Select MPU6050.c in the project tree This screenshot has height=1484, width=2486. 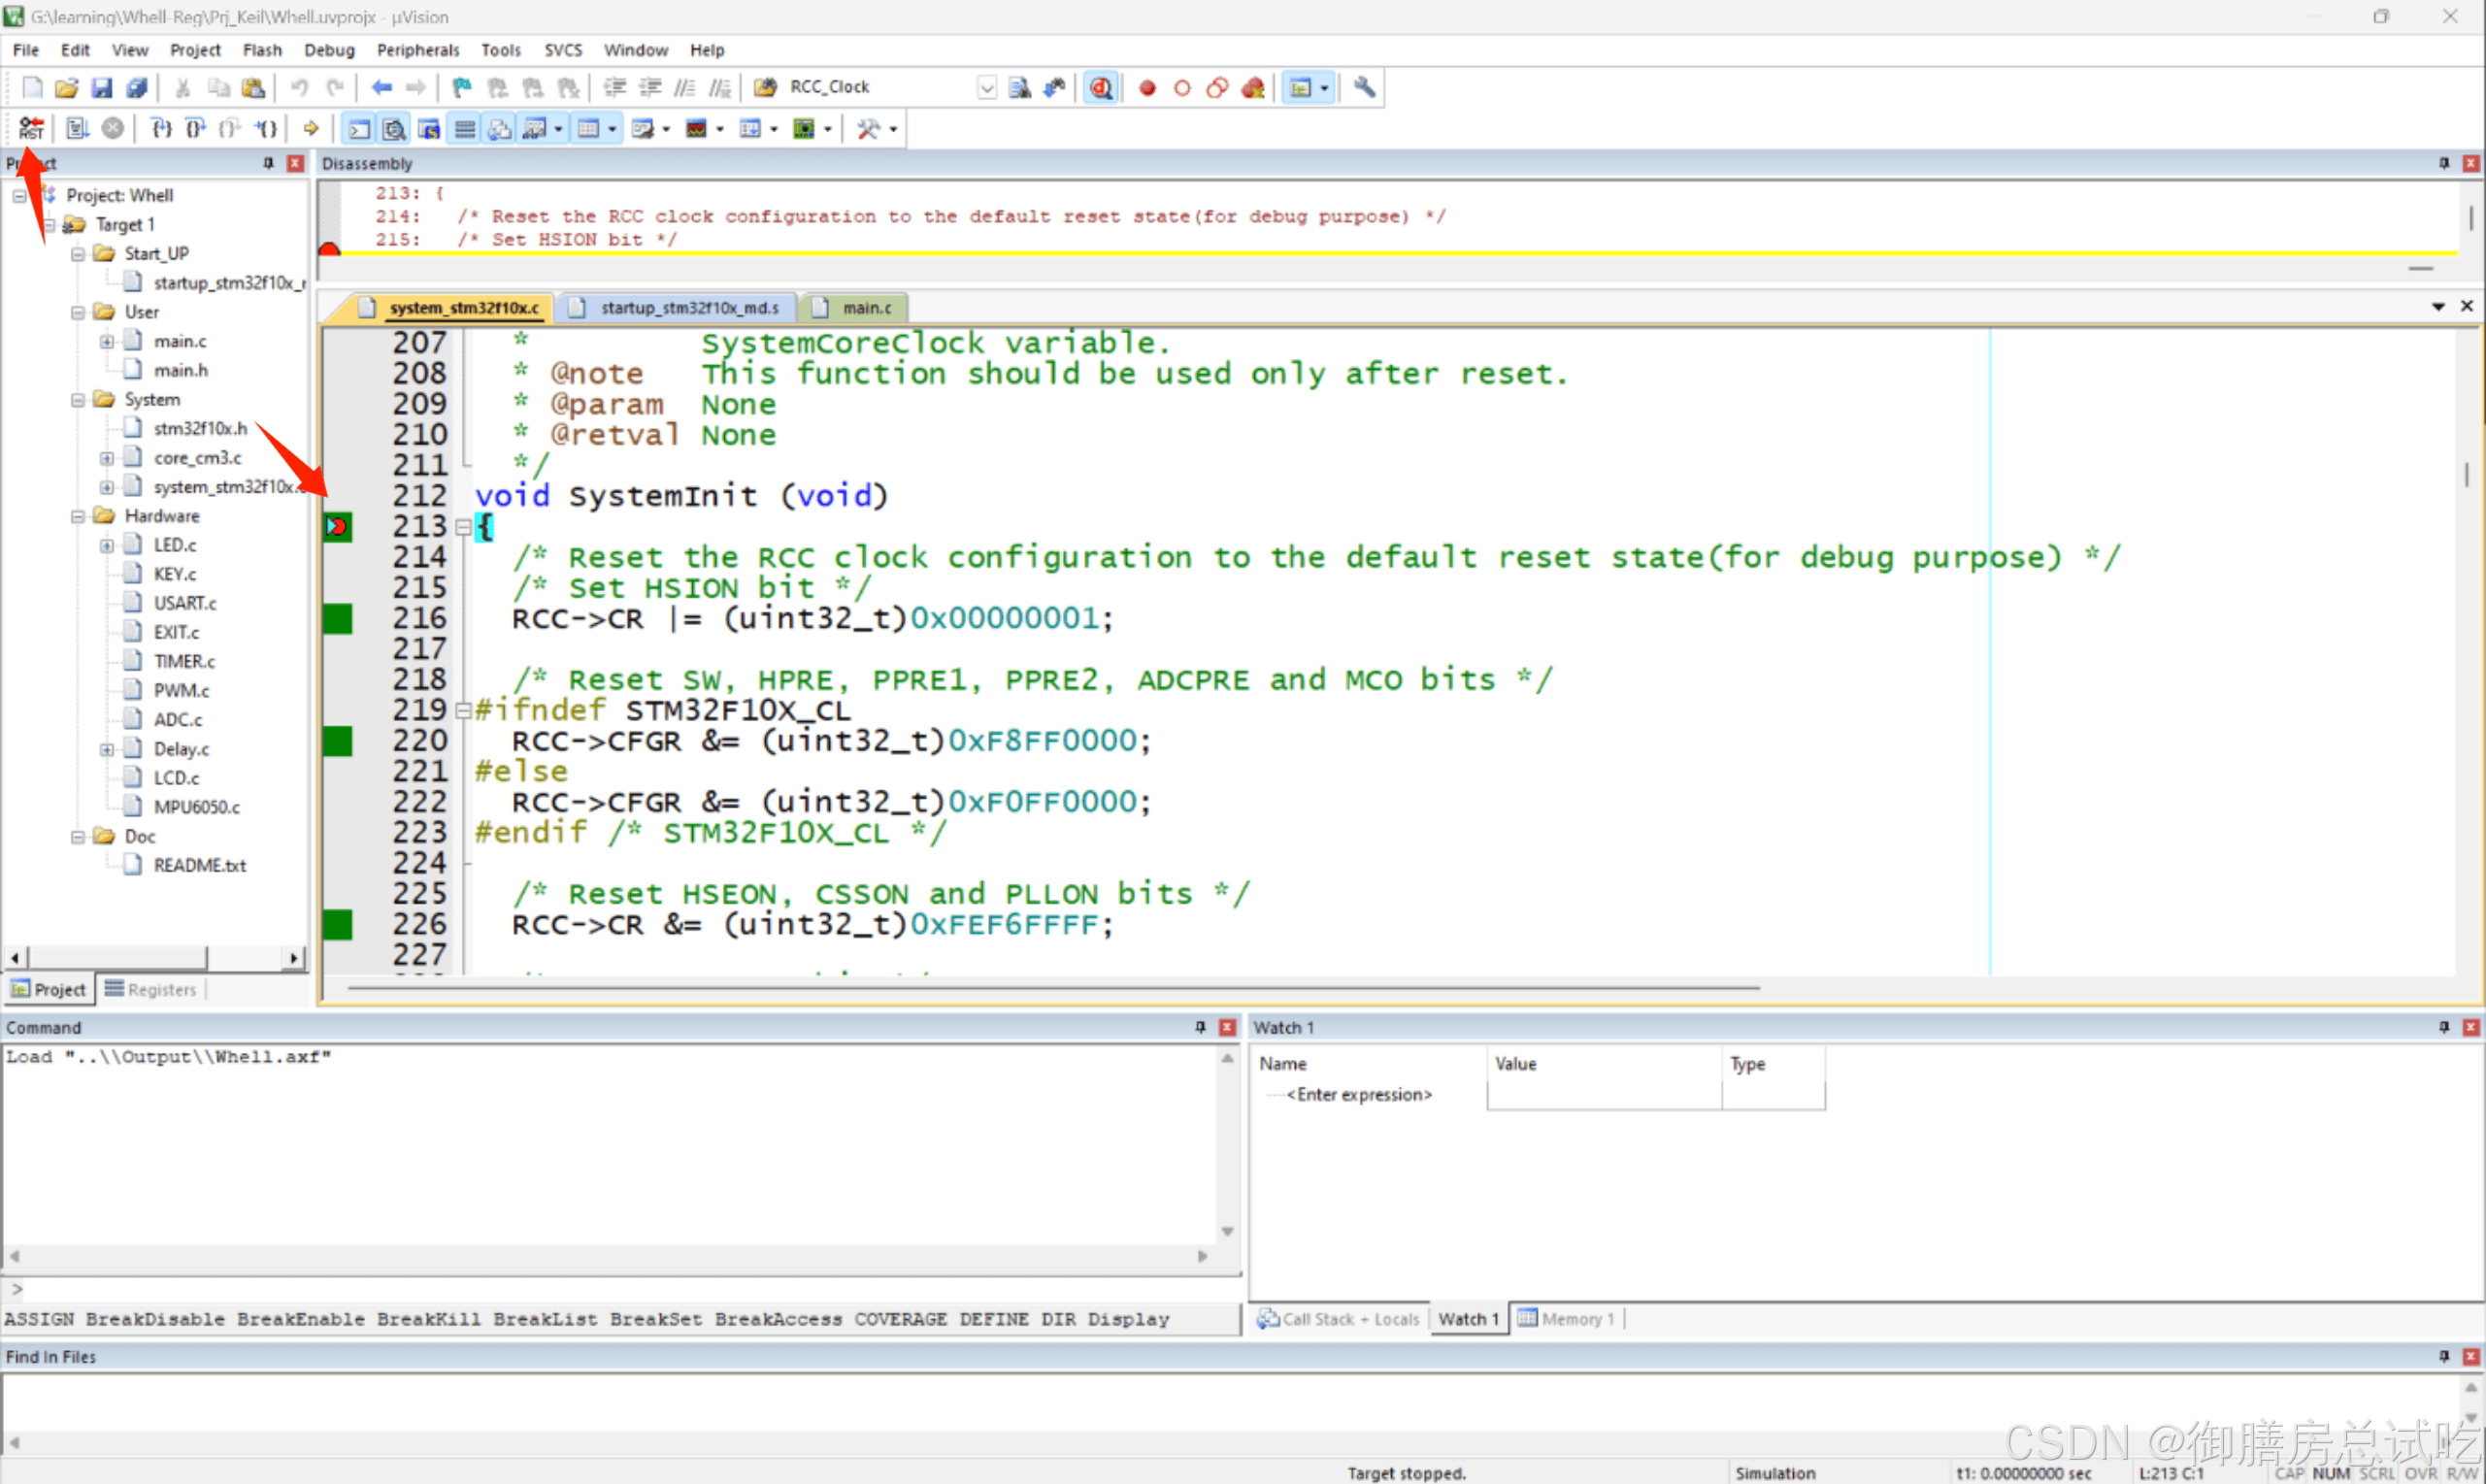196,807
